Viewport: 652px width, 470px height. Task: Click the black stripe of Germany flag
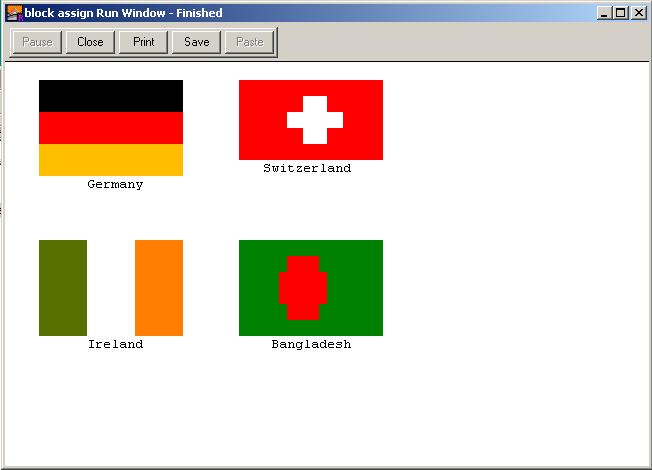111,96
